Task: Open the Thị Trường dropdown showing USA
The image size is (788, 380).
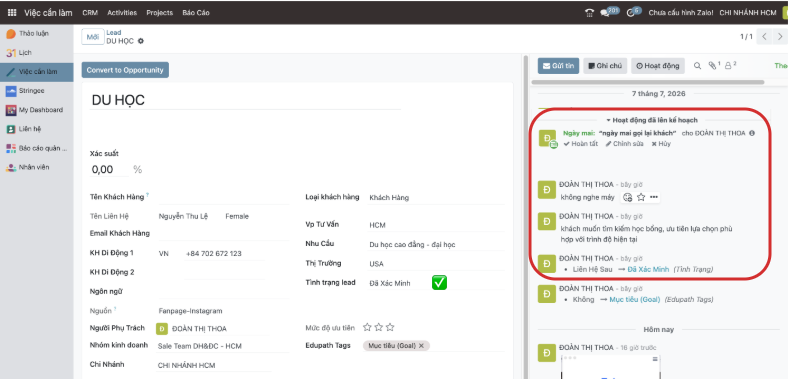Action: (436, 264)
